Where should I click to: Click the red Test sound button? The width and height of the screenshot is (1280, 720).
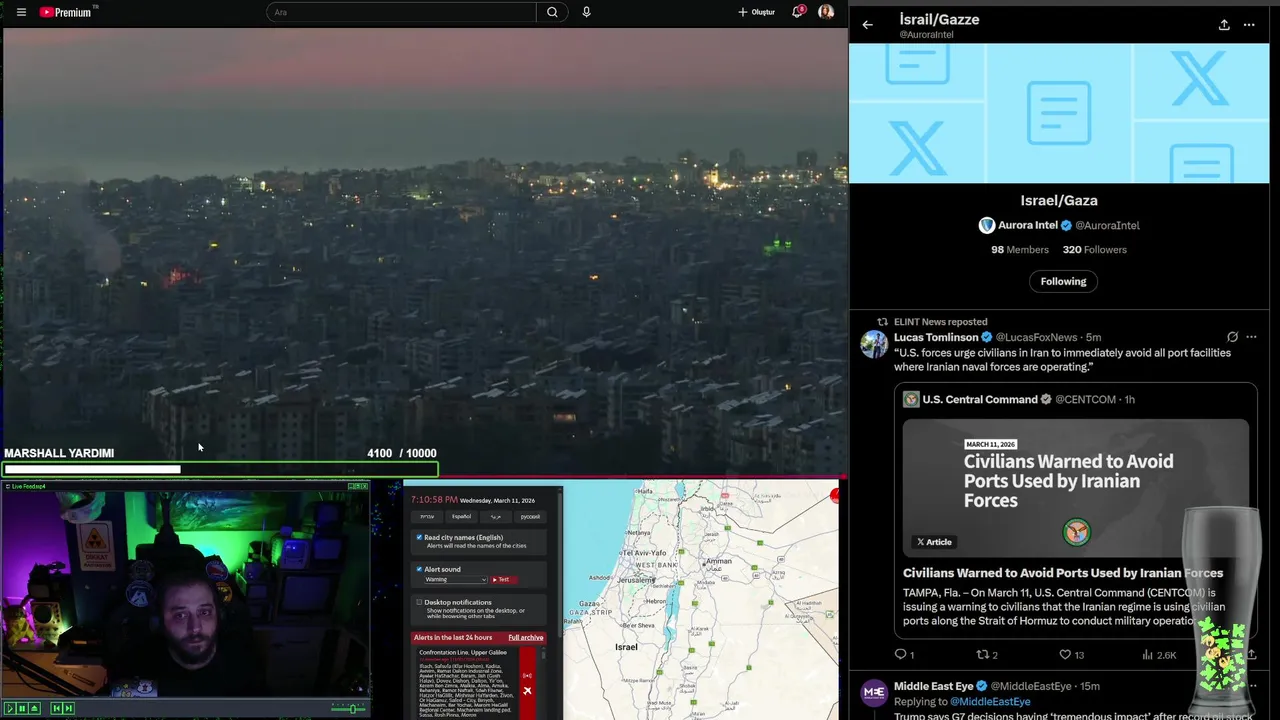click(504, 579)
